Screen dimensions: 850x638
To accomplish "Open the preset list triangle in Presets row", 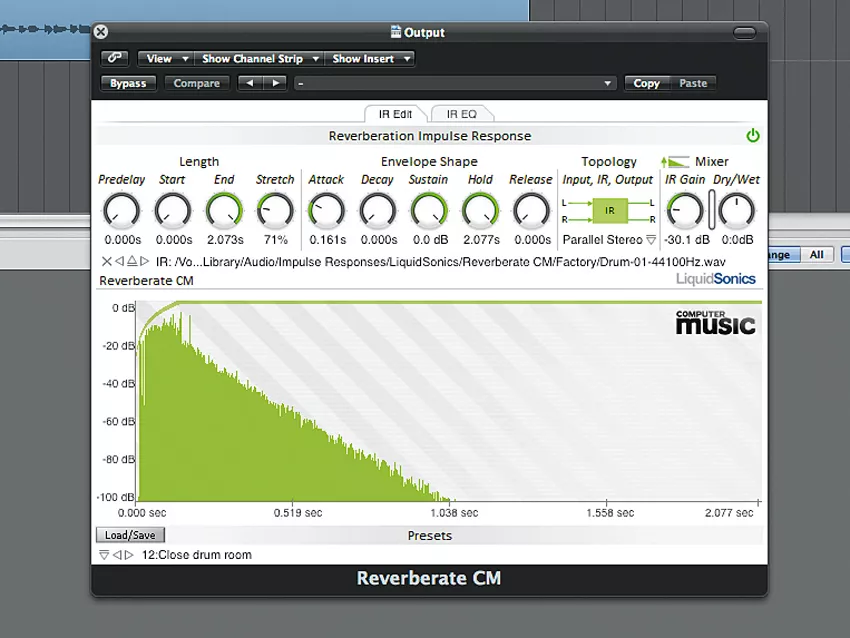I will pyautogui.click(x=104, y=555).
